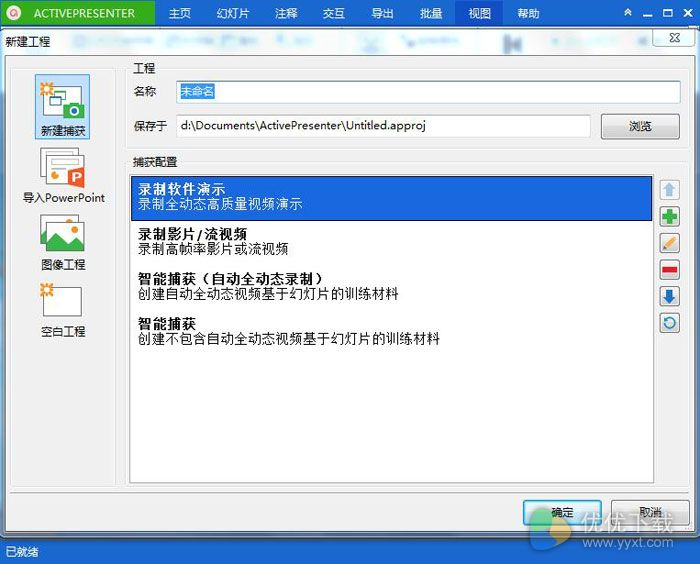Screen dimensions: 700x564
Task: Select 智能捕获（自动全动态录制）profile
Action: [392, 287]
